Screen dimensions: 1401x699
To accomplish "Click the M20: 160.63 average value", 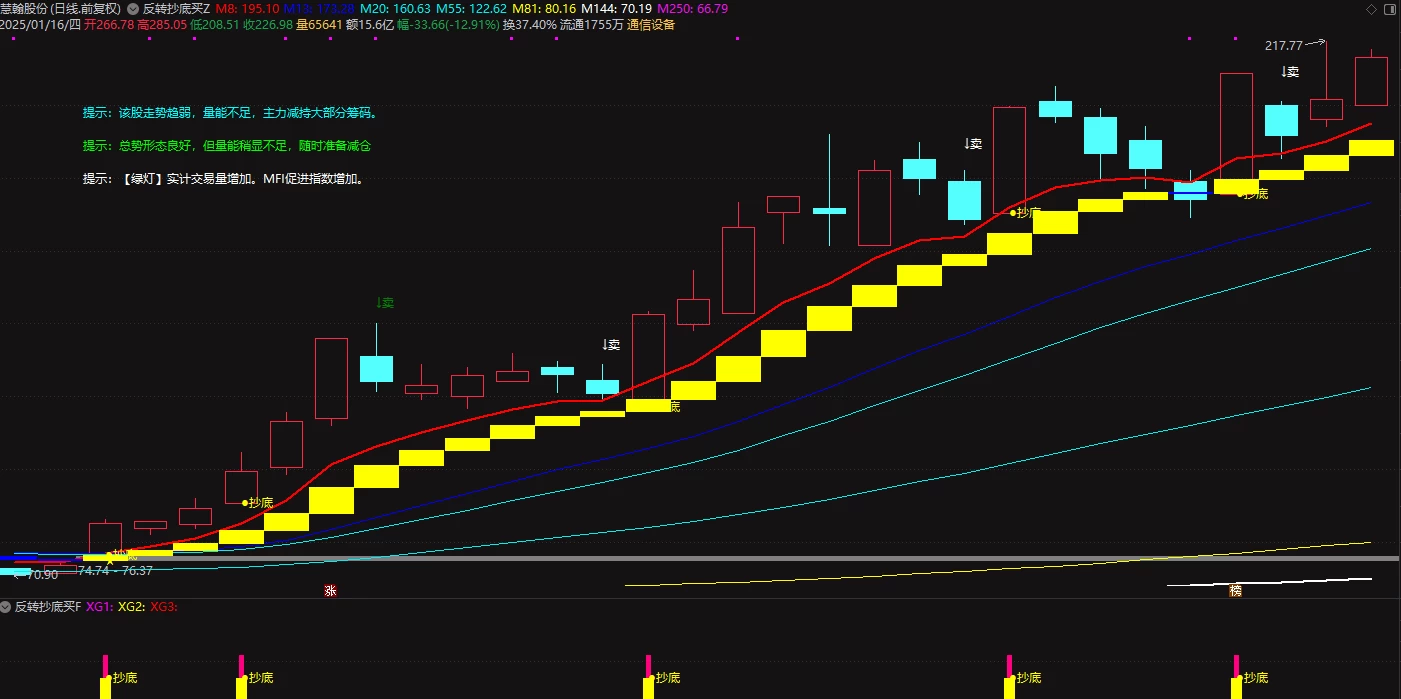I will coord(393,8).
